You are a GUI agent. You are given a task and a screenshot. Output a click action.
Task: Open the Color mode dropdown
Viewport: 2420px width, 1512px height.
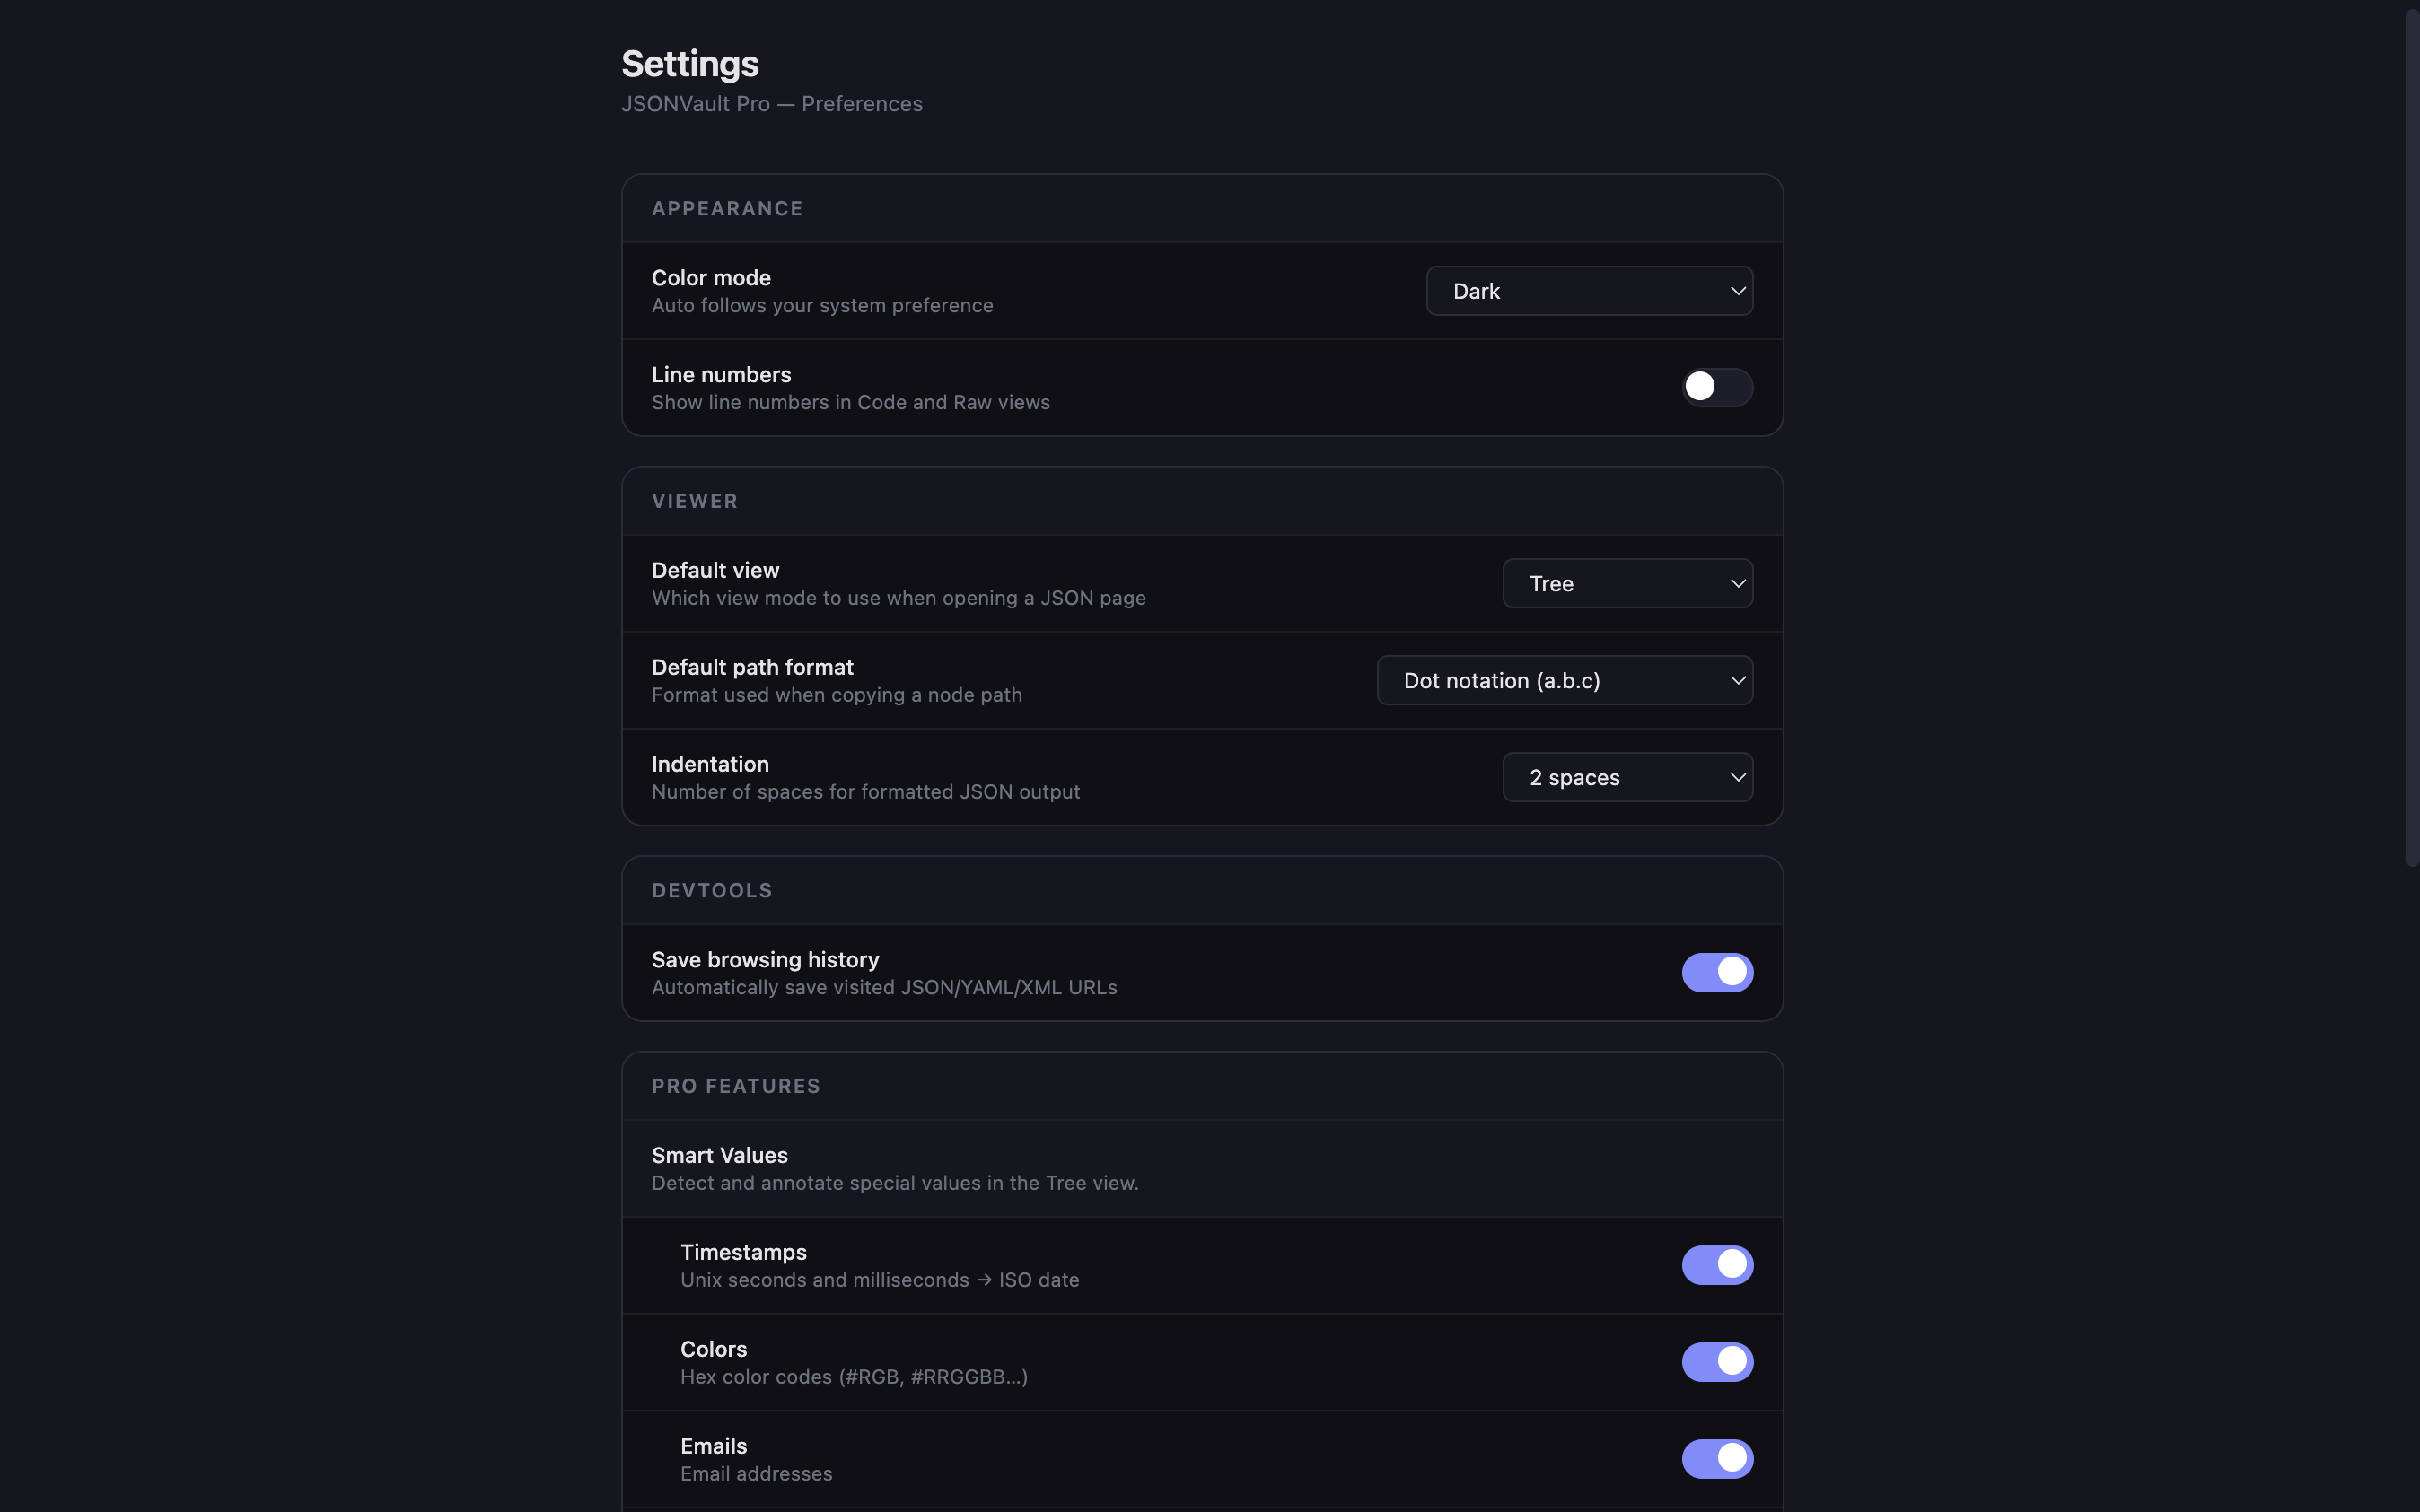pyautogui.click(x=1588, y=291)
